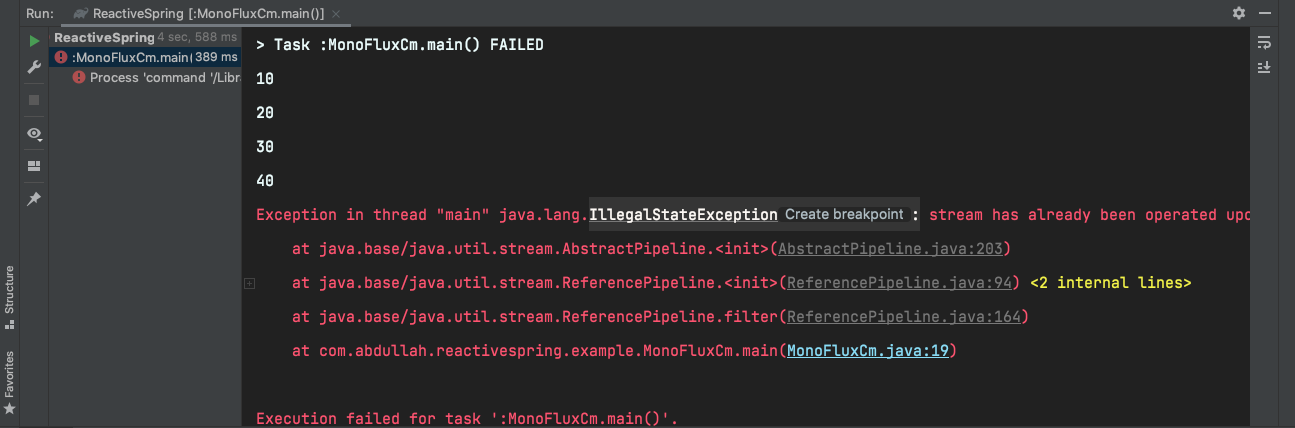Rerun the ReactiveSpring task with green play icon
The width and height of the screenshot is (1295, 428).
tap(34, 41)
